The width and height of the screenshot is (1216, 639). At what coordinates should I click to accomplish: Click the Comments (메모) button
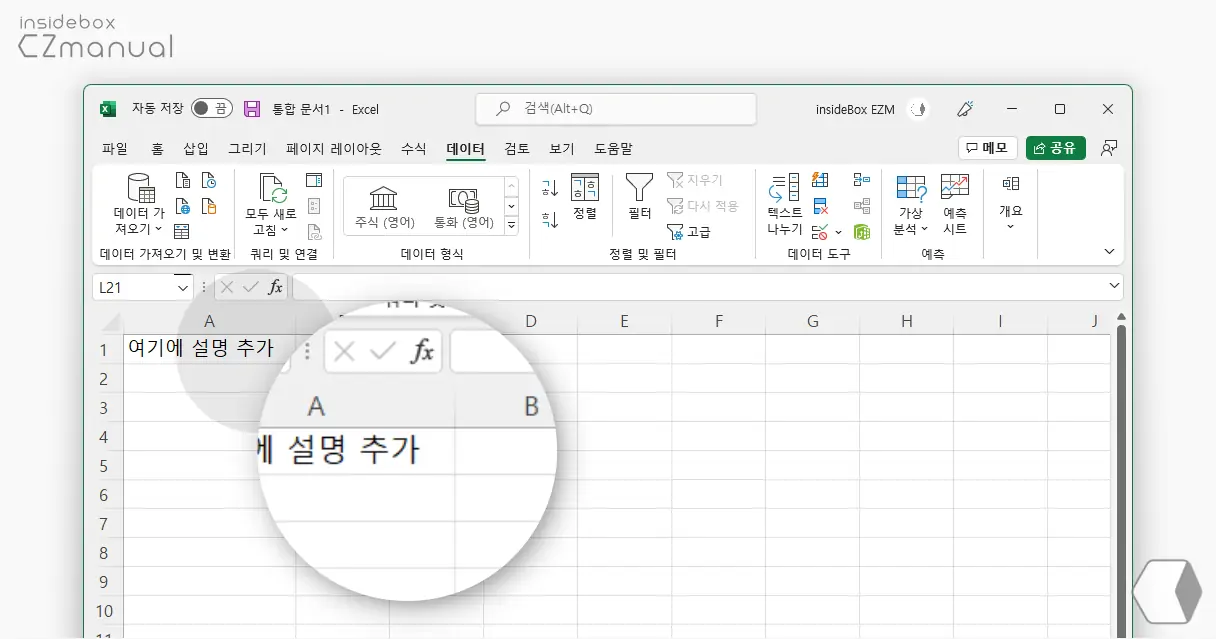[987, 148]
